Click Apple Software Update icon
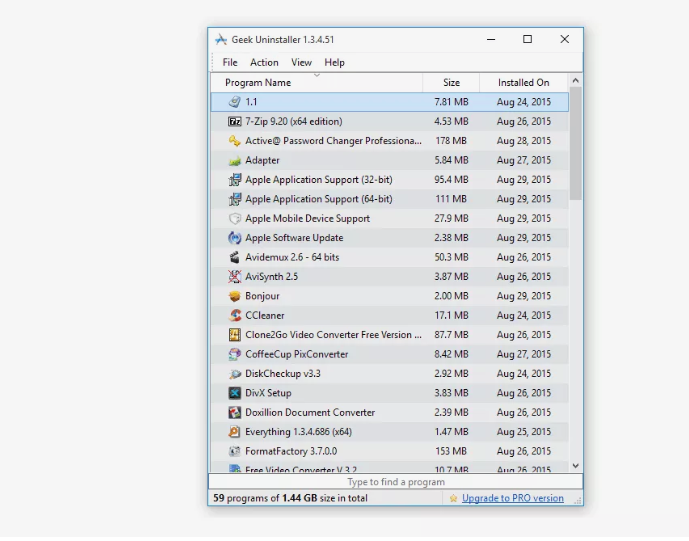689x541 pixels. click(x=235, y=238)
